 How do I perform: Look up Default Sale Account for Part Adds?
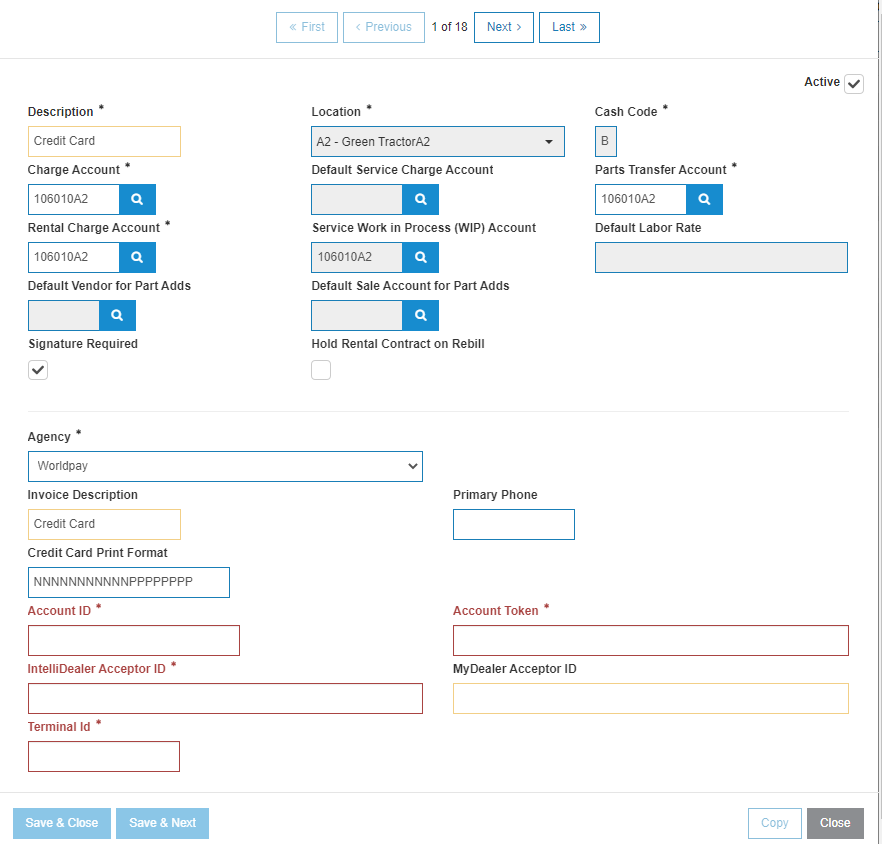tap(420, 315)
